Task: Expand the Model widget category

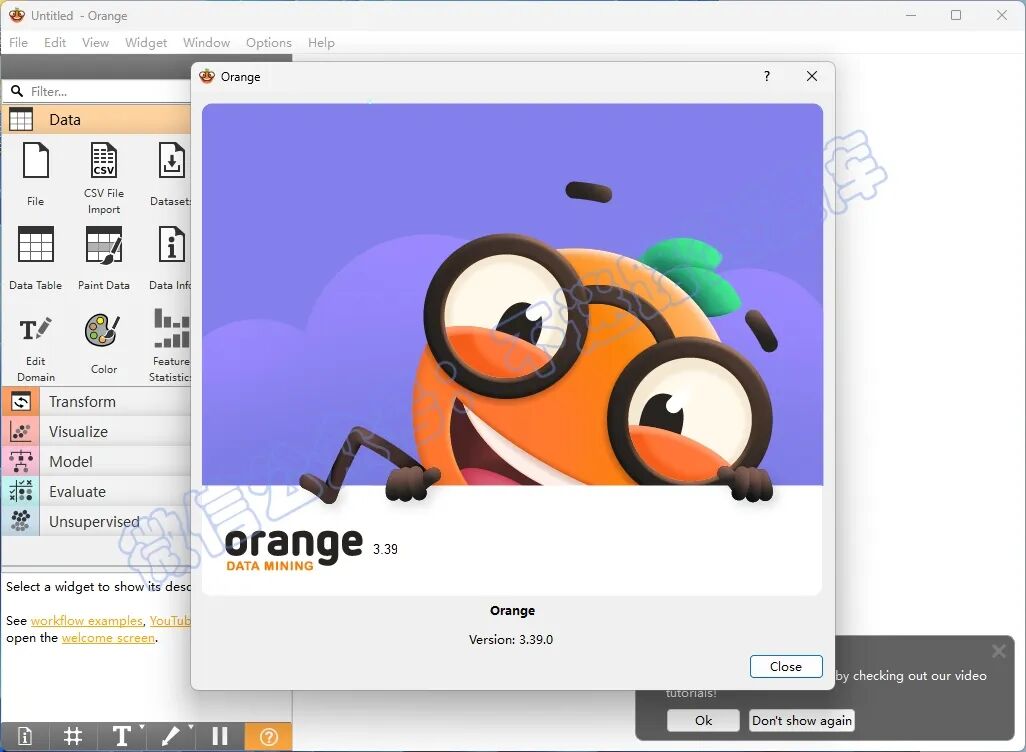Action: [x=96, y=461]
